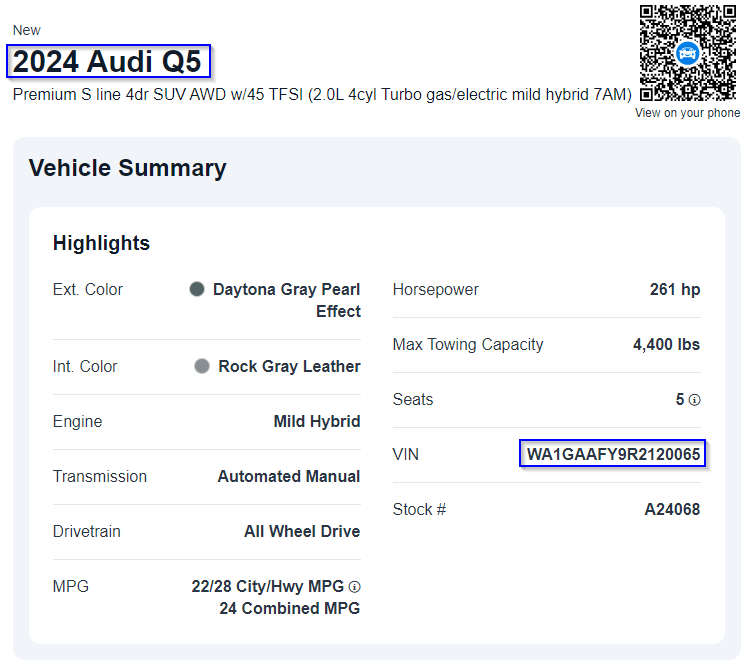Click the Transmission label

pyautogui.click(x=100, y=476)
